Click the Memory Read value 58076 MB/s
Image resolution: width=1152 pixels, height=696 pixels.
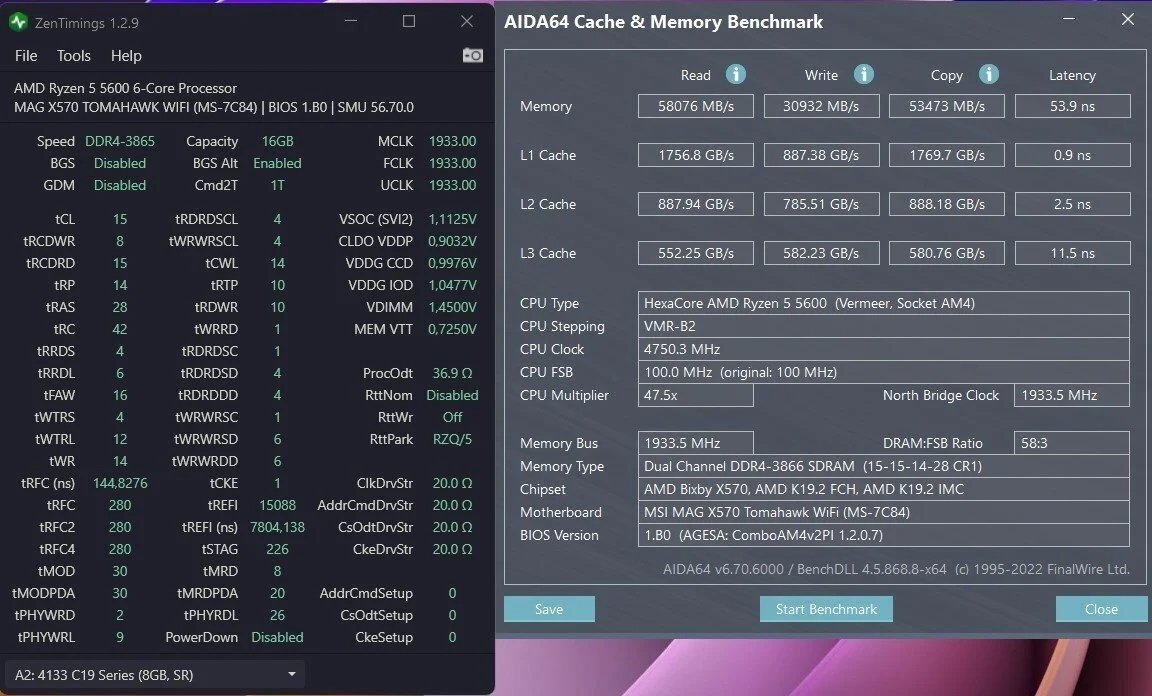[x=696, y=106]
